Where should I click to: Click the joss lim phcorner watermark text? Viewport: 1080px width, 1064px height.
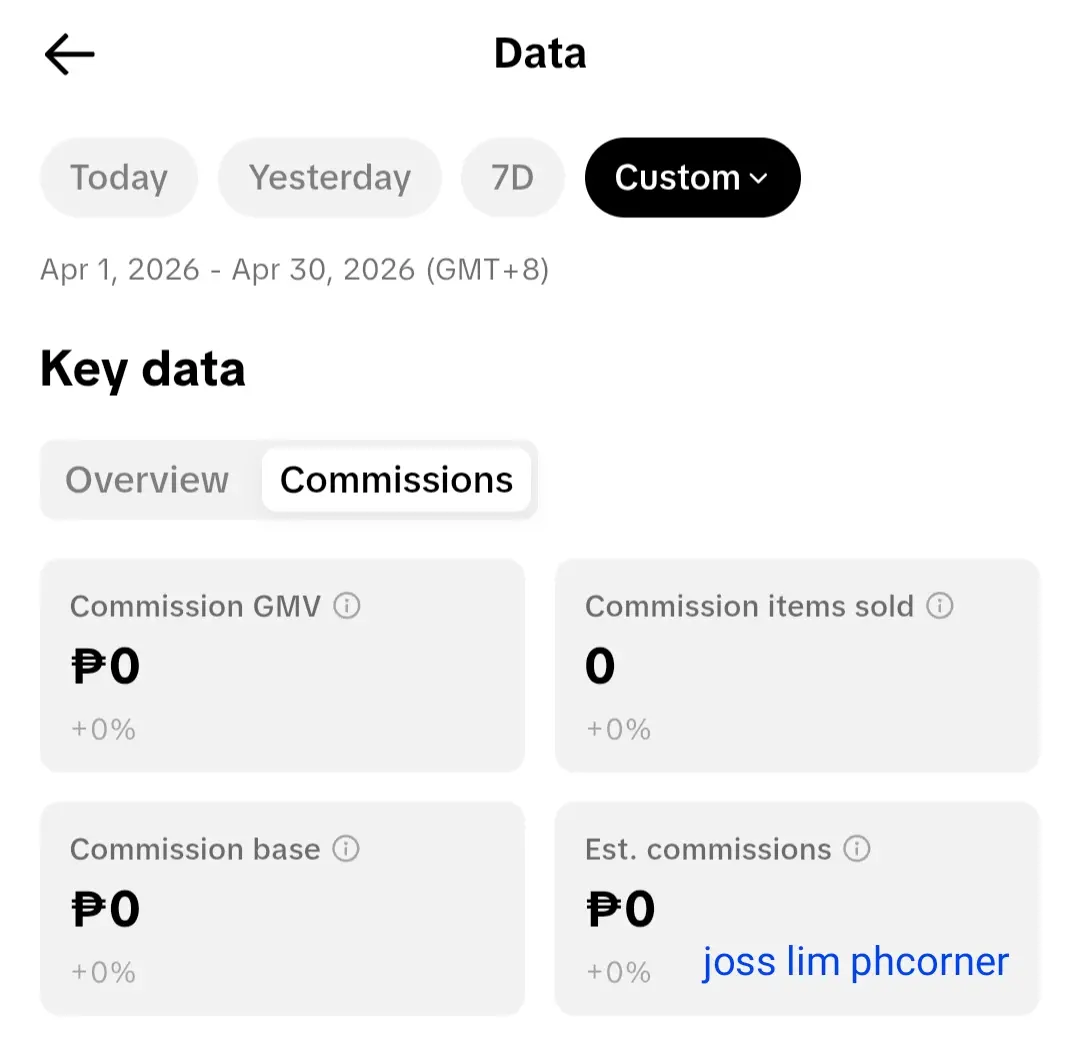[x=855, y=962]
